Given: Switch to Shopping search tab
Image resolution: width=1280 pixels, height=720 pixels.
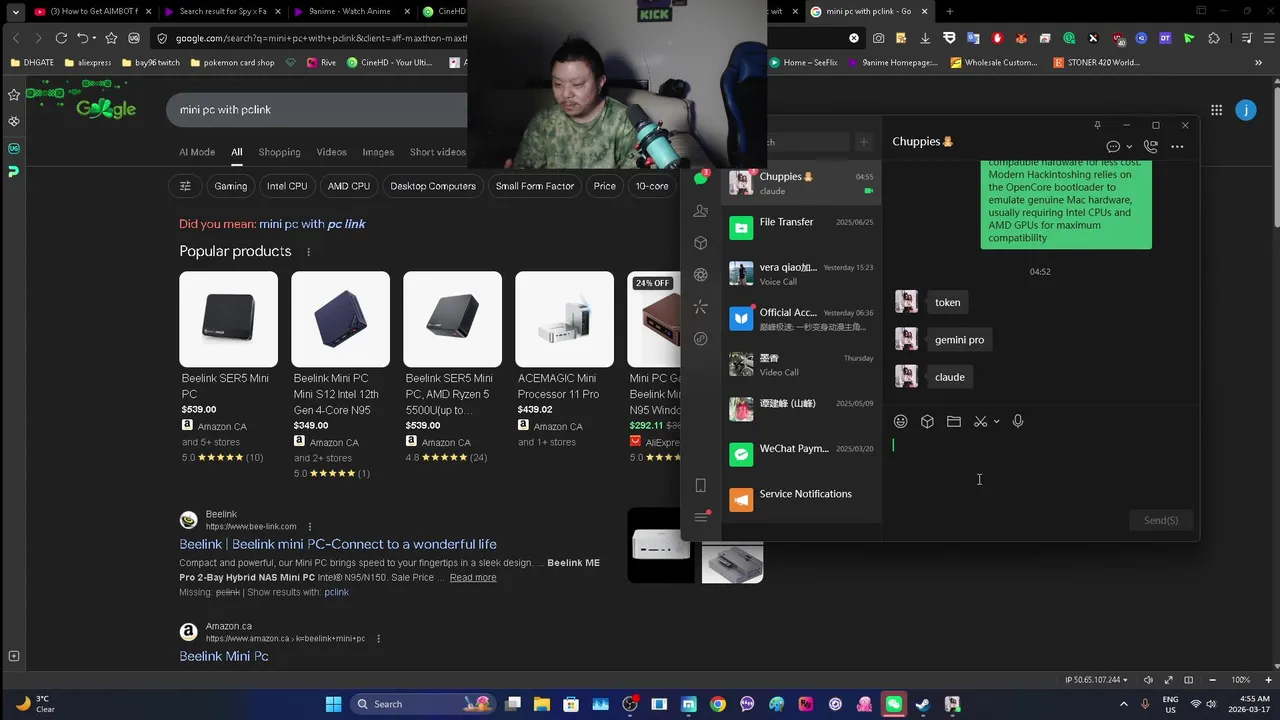Looking at the screenshot, I should click(x=279, y=152).
